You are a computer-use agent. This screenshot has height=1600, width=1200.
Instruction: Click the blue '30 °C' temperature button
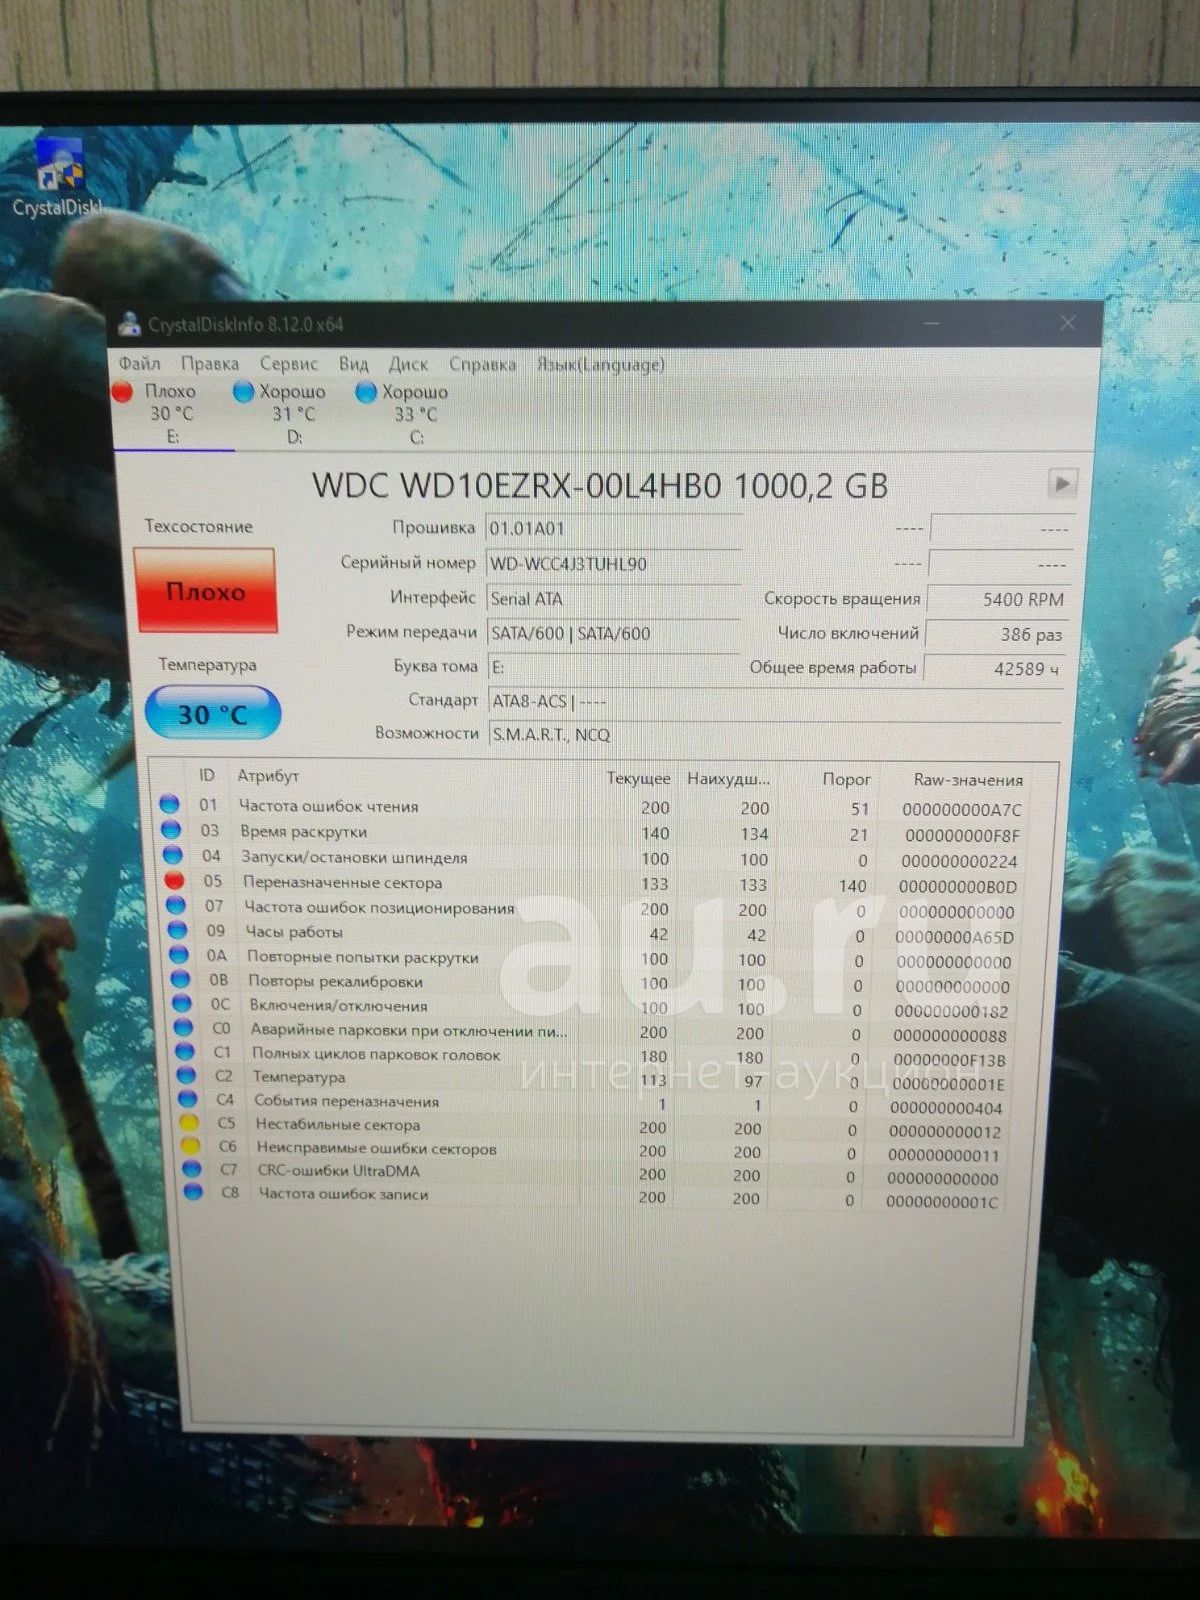[x=212, y=714]
